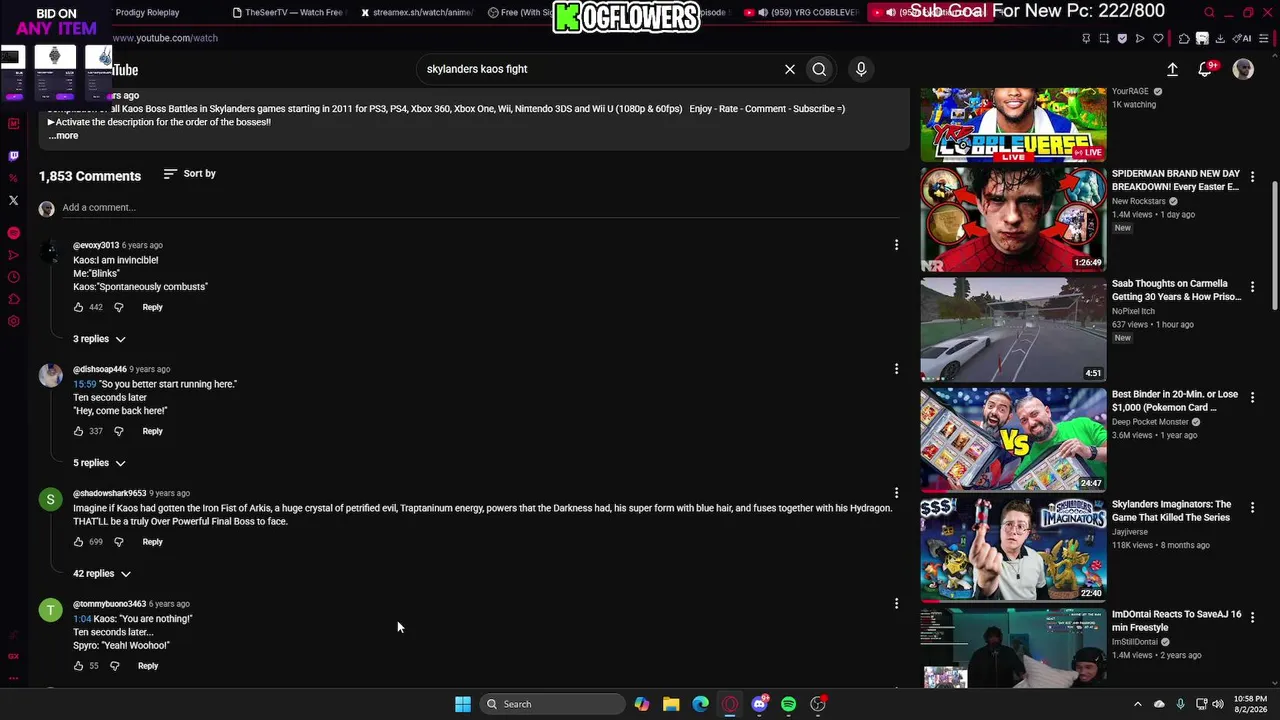Like the comment by @evoxy3013
The height and width of the screenshot is (720, 1280).
tap(78, 307)
